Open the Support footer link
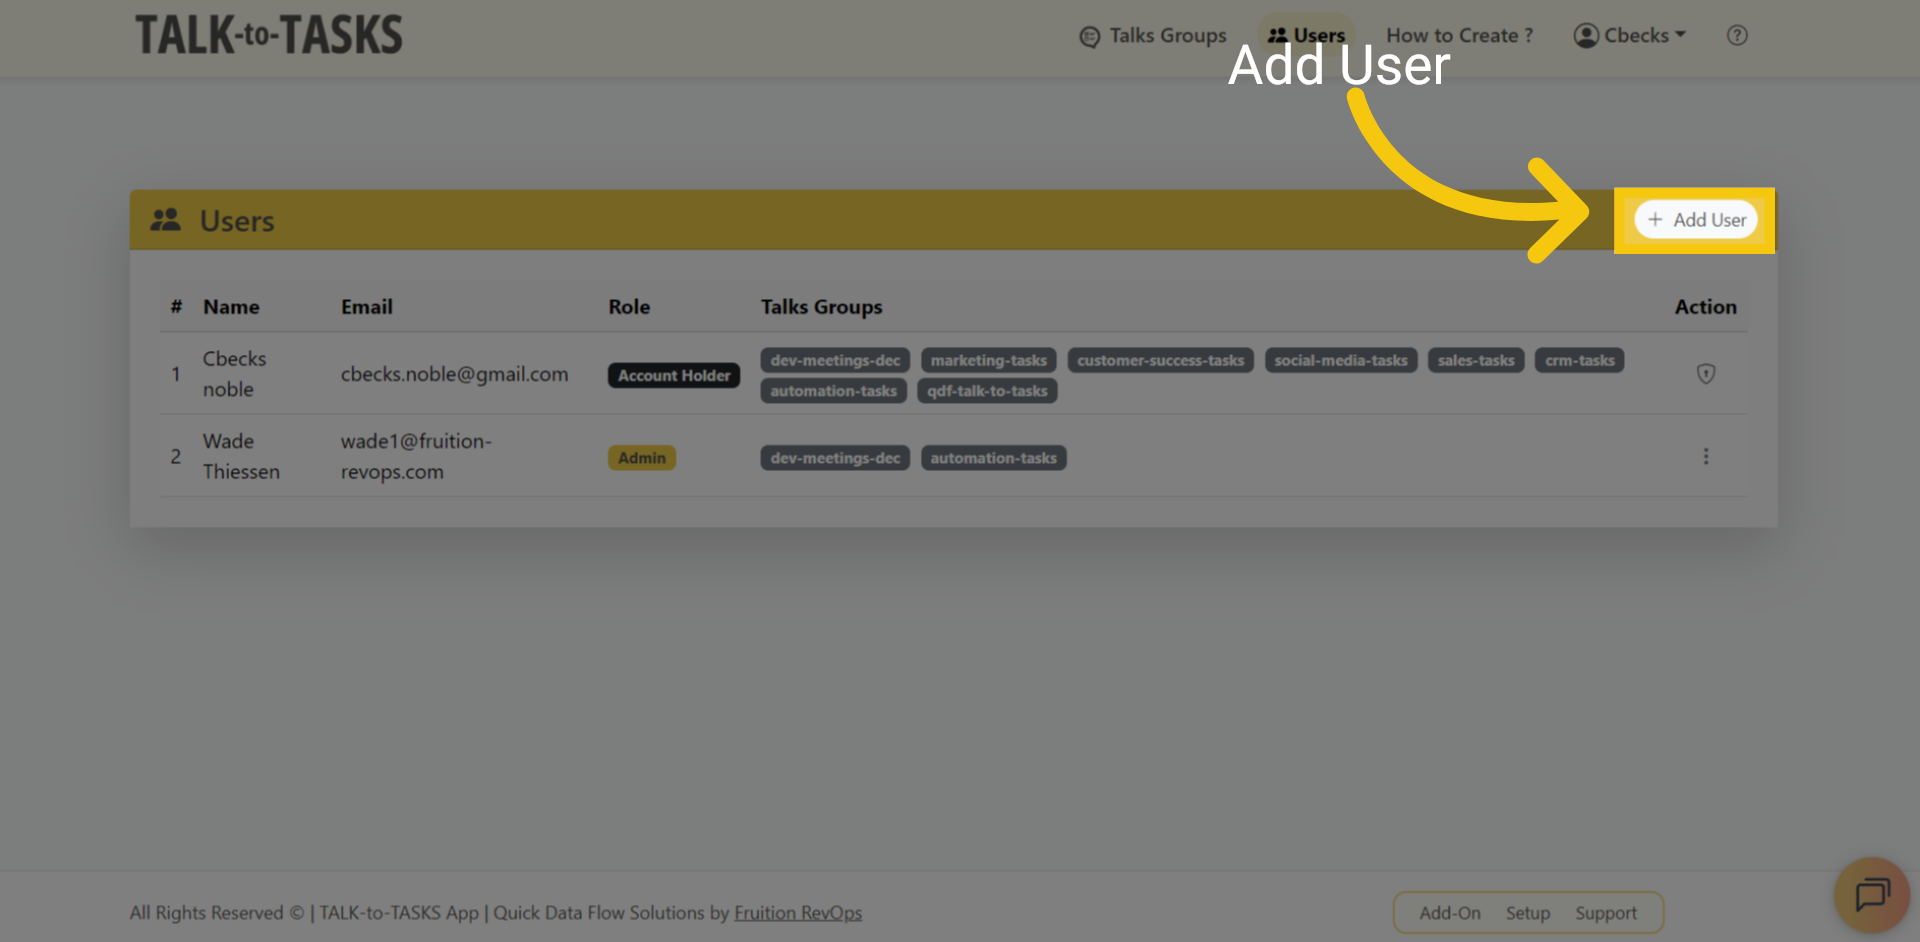The image size is (1920, 942). click(1606, 913)
